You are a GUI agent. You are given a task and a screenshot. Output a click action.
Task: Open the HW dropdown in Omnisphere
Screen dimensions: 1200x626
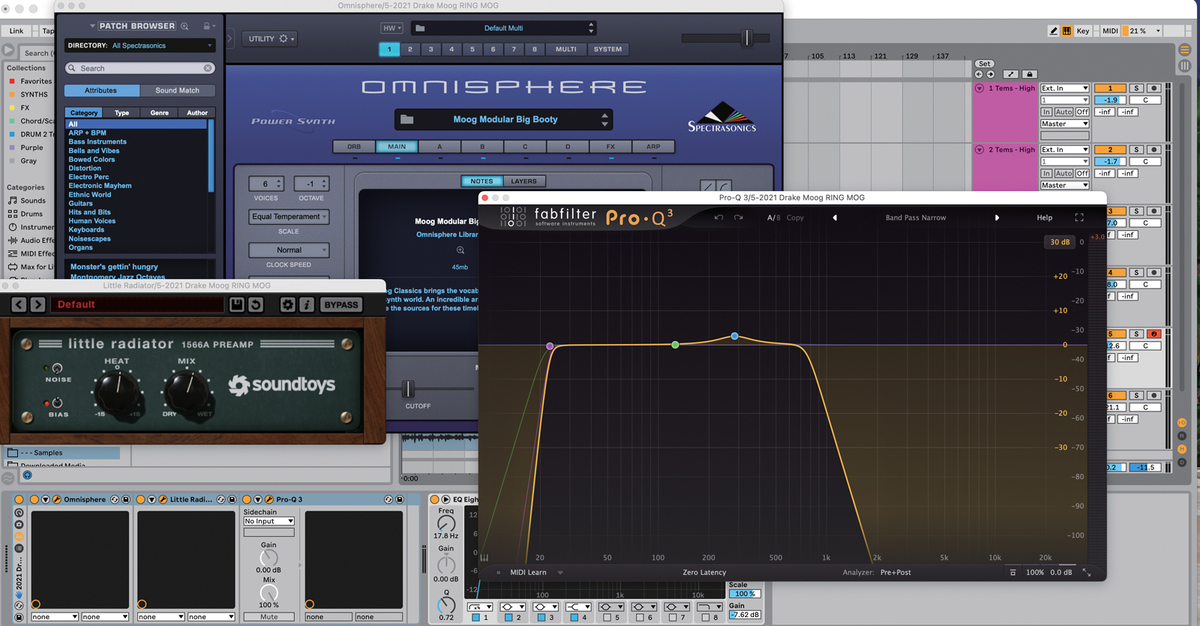click(390, 28)
